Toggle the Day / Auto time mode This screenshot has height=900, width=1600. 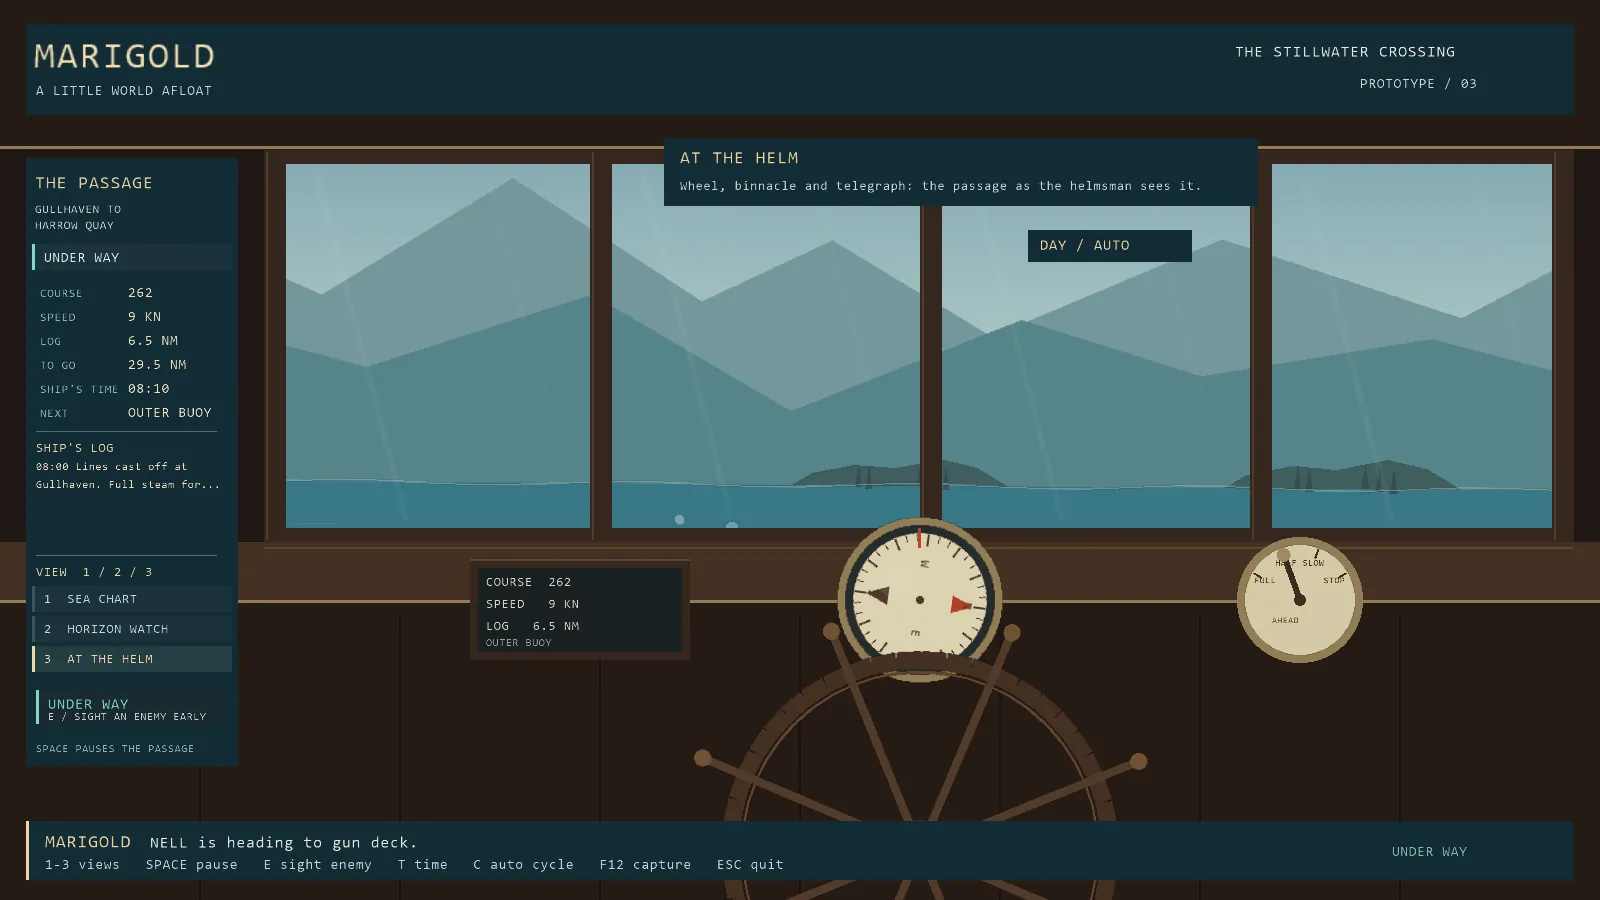1110,246
